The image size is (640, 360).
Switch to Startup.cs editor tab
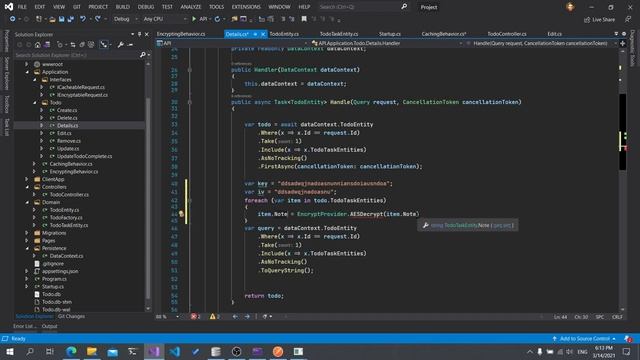(389, 34)
